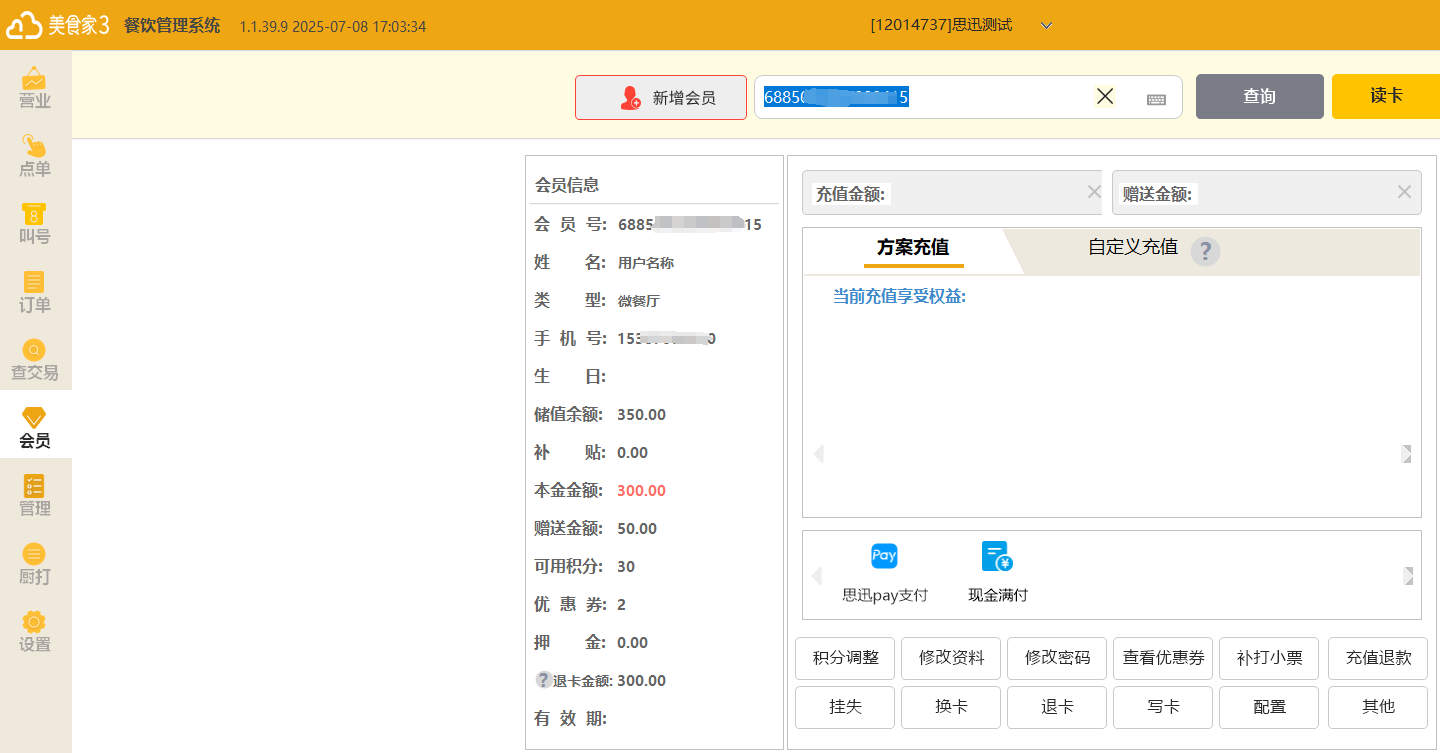Image resolution: width=1440 pixels, height=753 pixels.
Task: Expand the store selector dropdown arrow
Action: coord(1046,25)
